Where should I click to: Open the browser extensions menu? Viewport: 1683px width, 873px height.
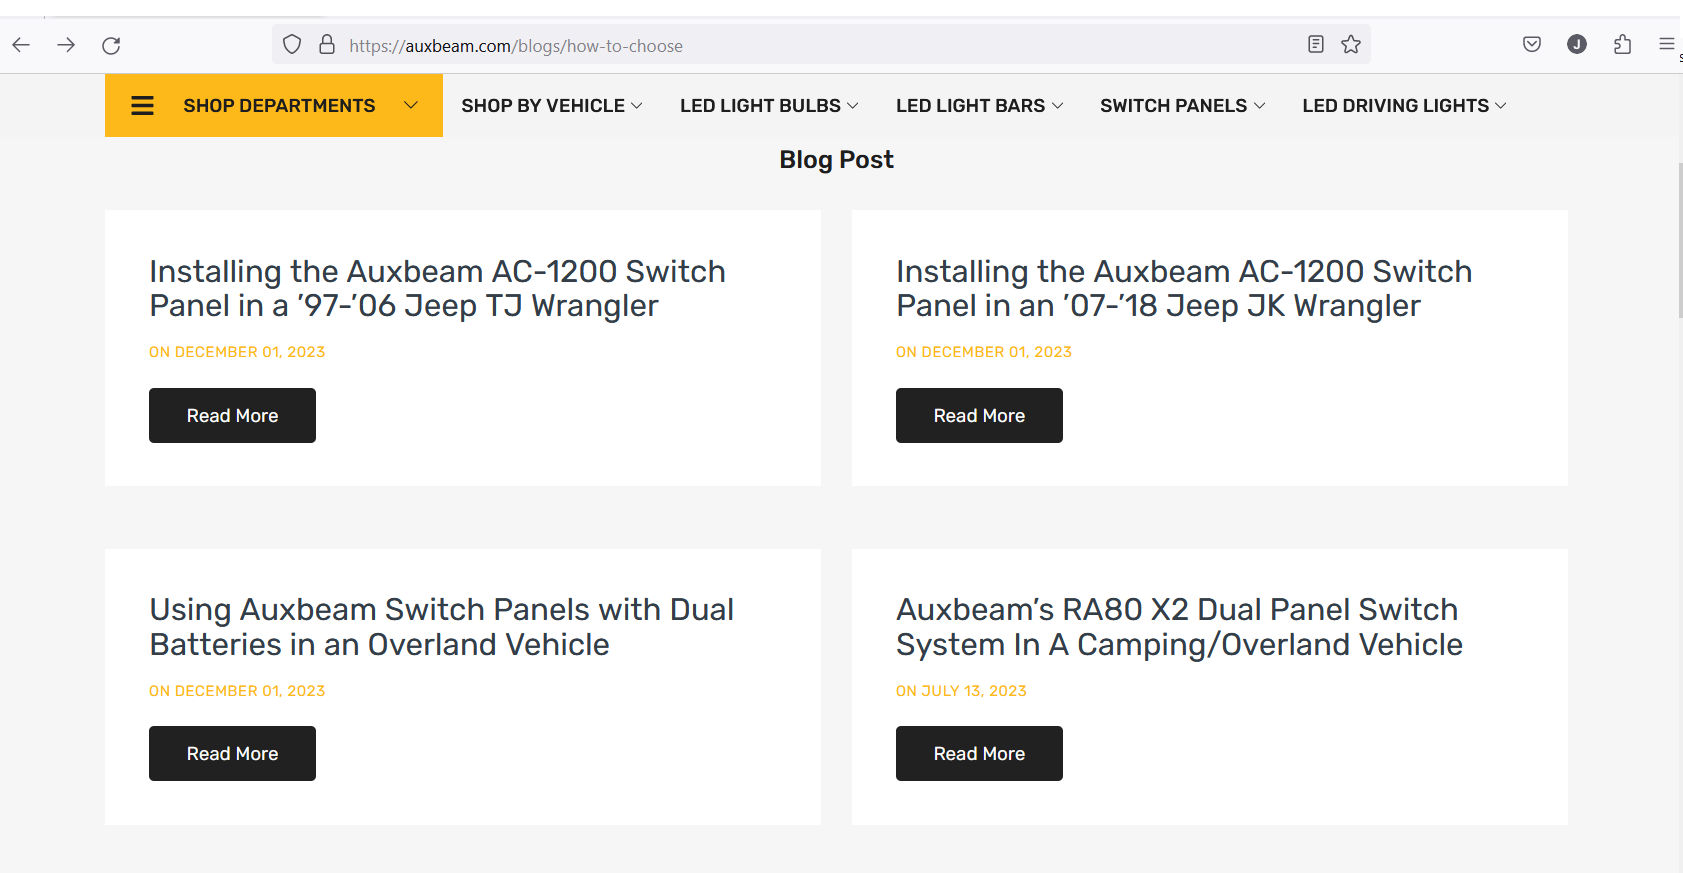coord(1622,44)
